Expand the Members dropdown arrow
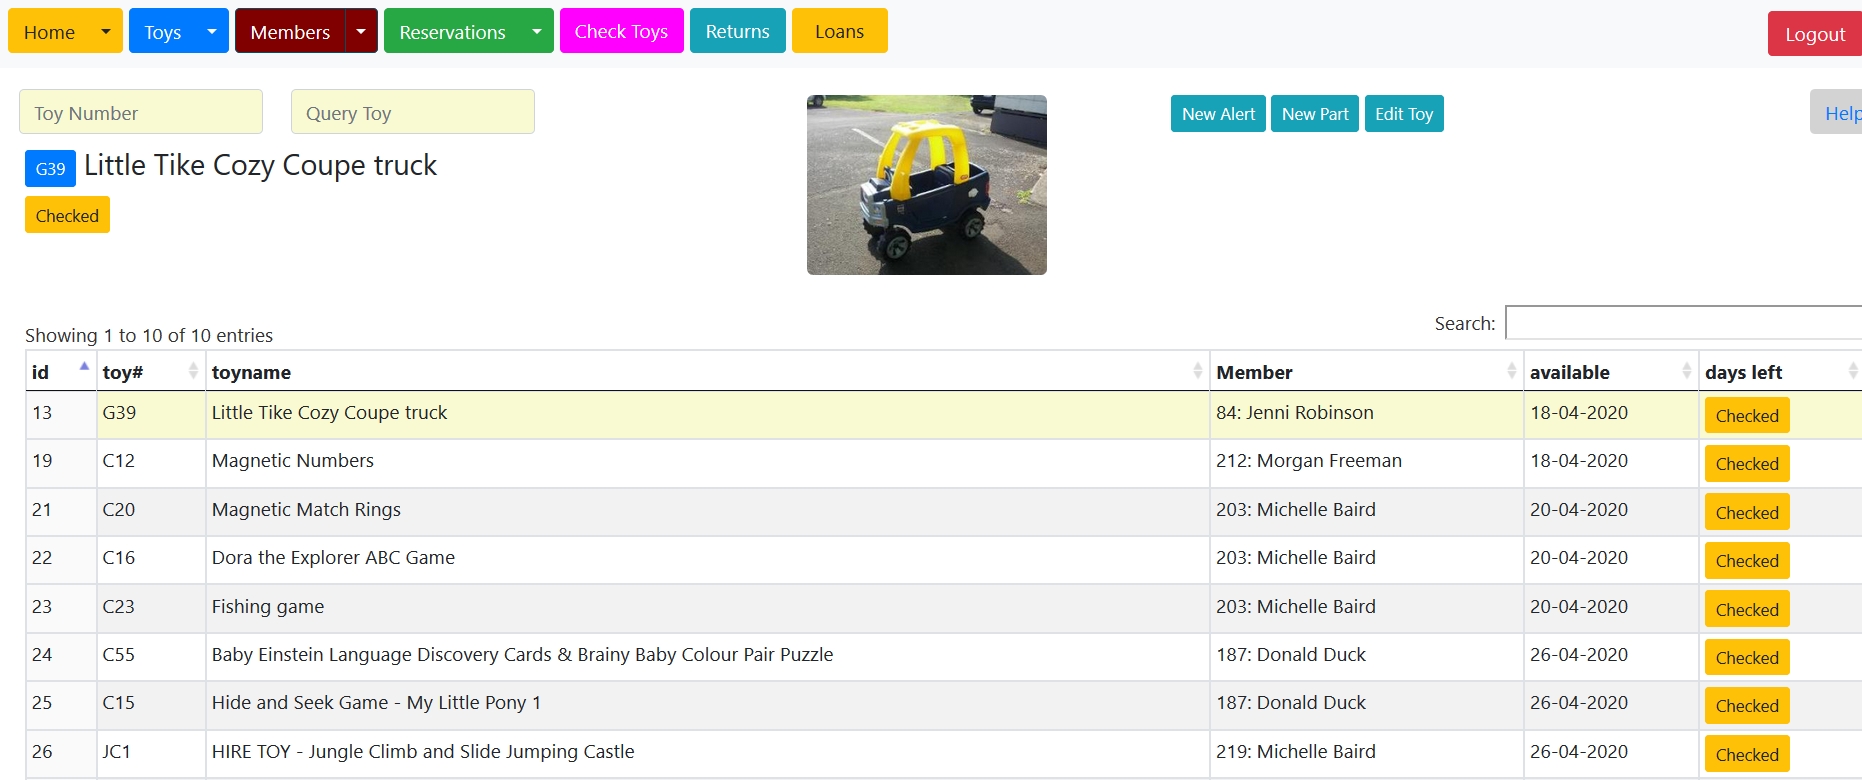The image size is (1862, 780). point(361,31)
